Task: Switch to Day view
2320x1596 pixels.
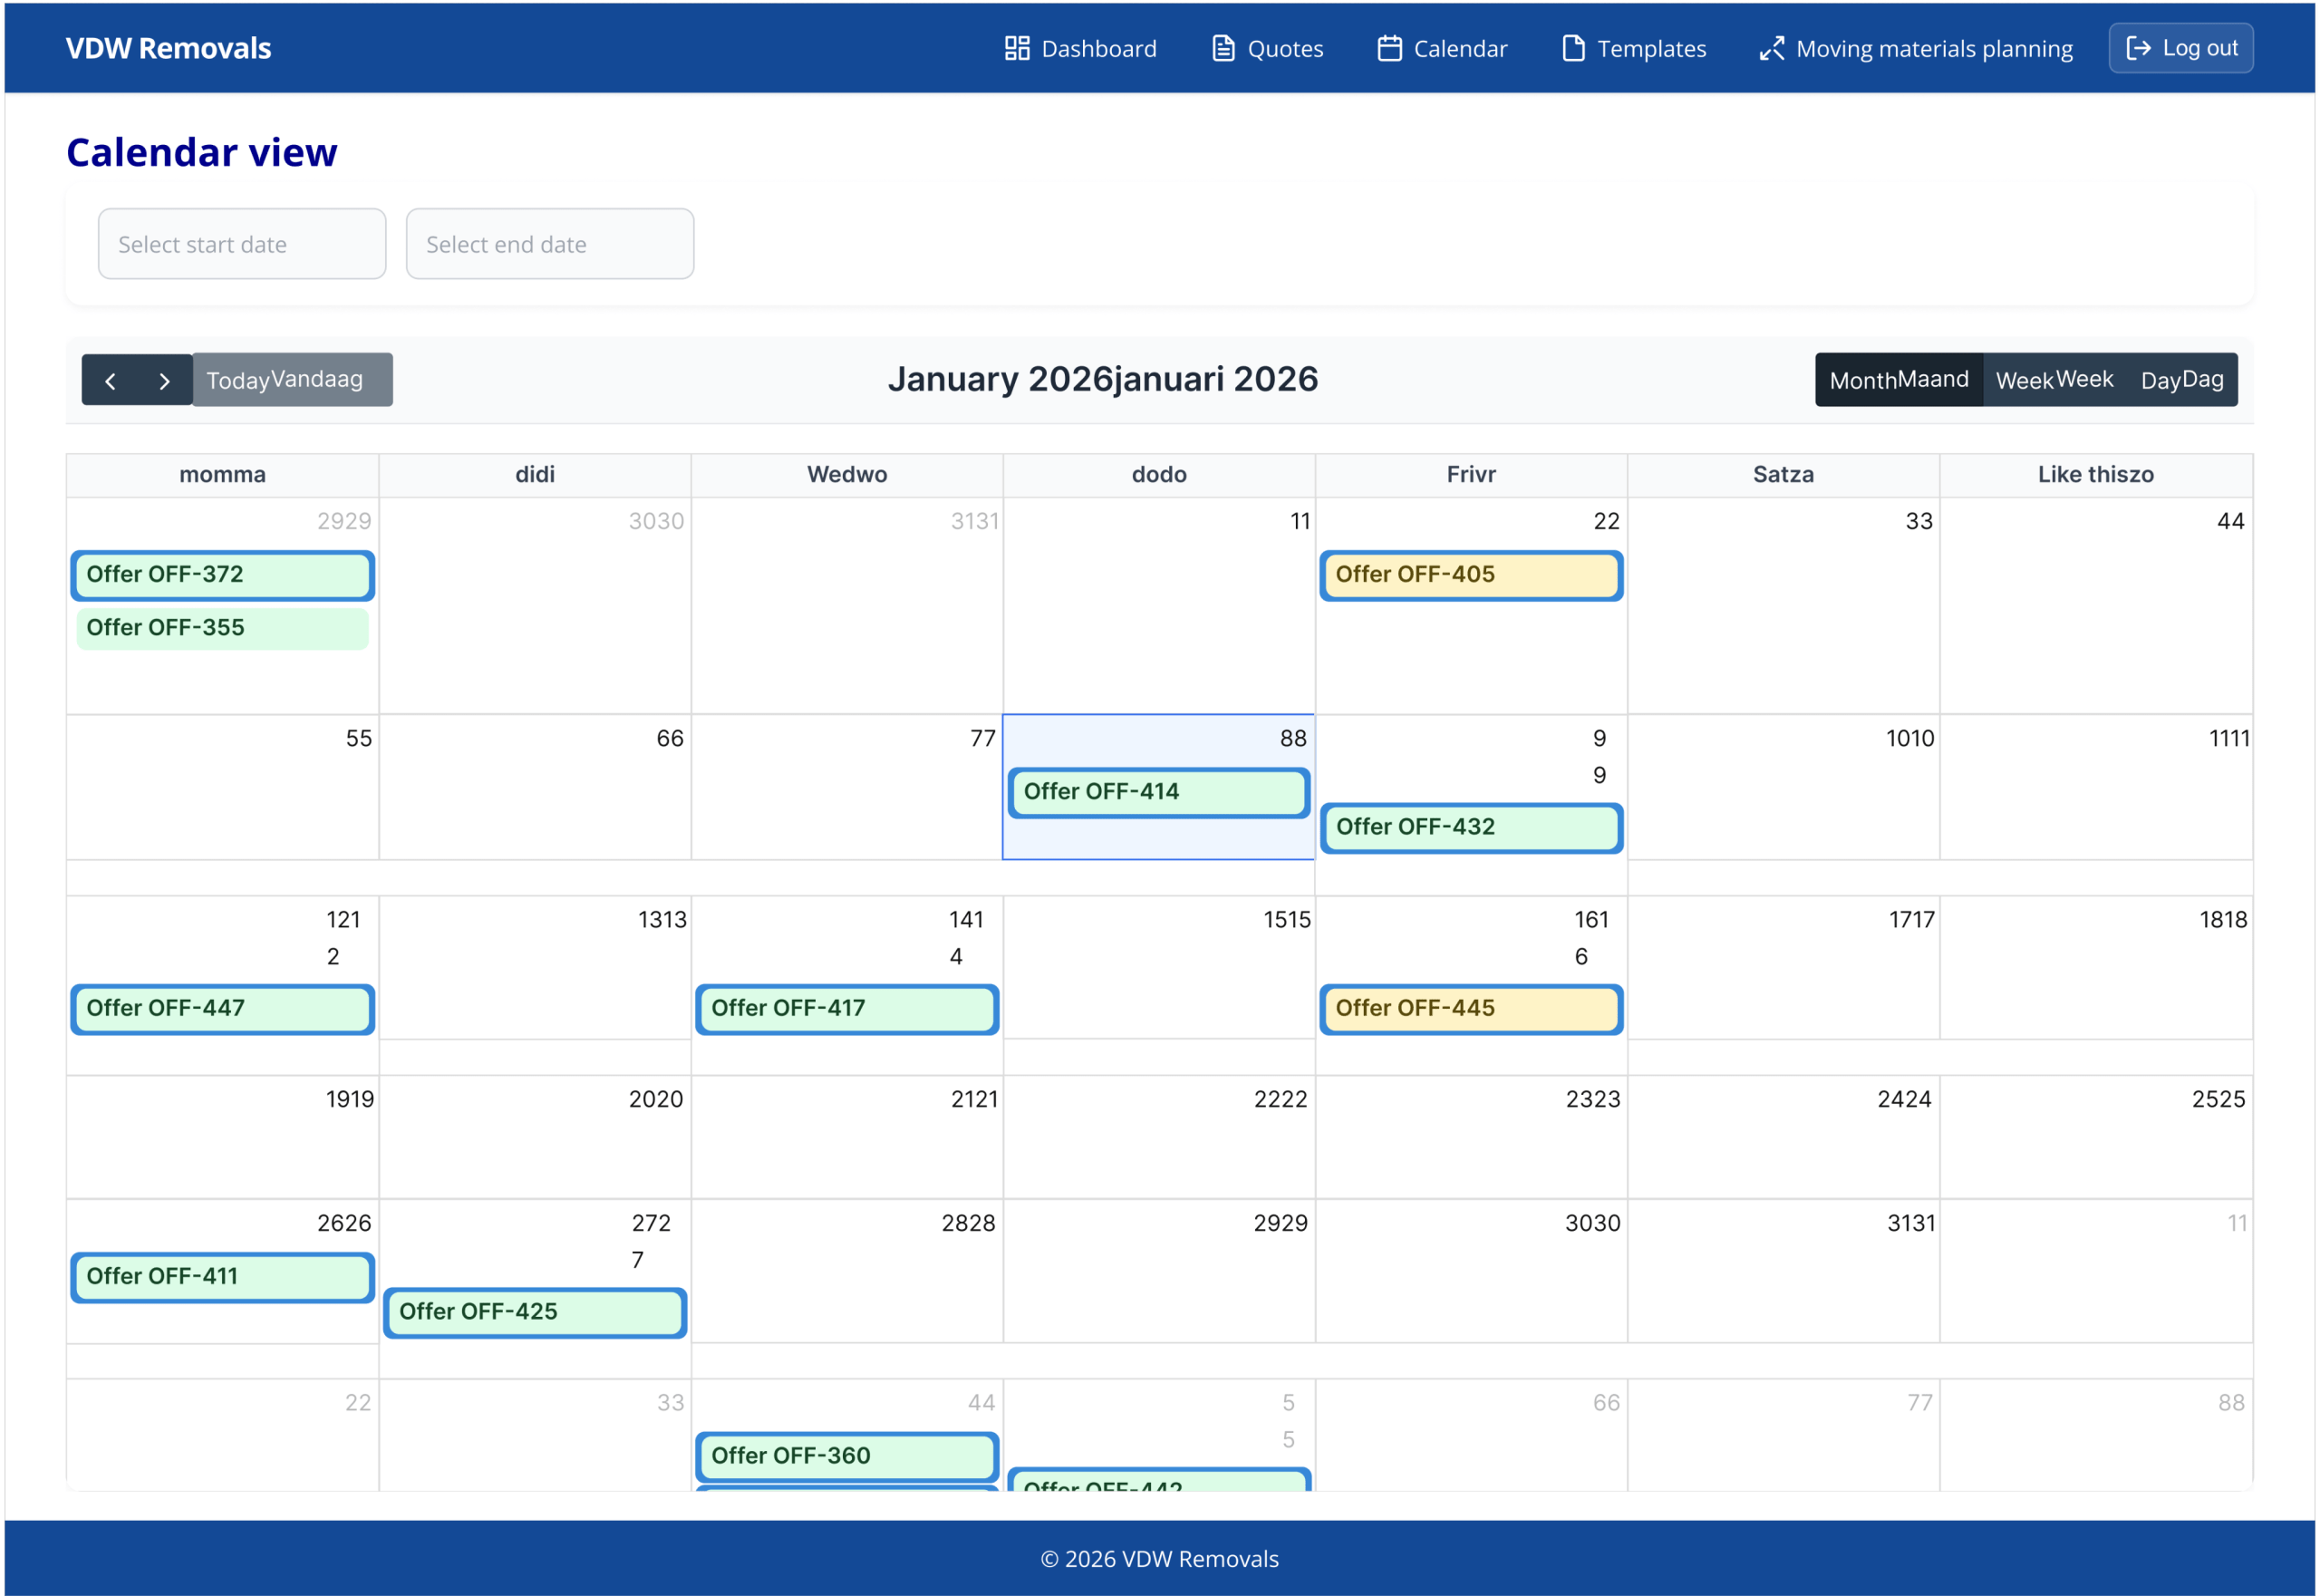Action: (2182, 380)
